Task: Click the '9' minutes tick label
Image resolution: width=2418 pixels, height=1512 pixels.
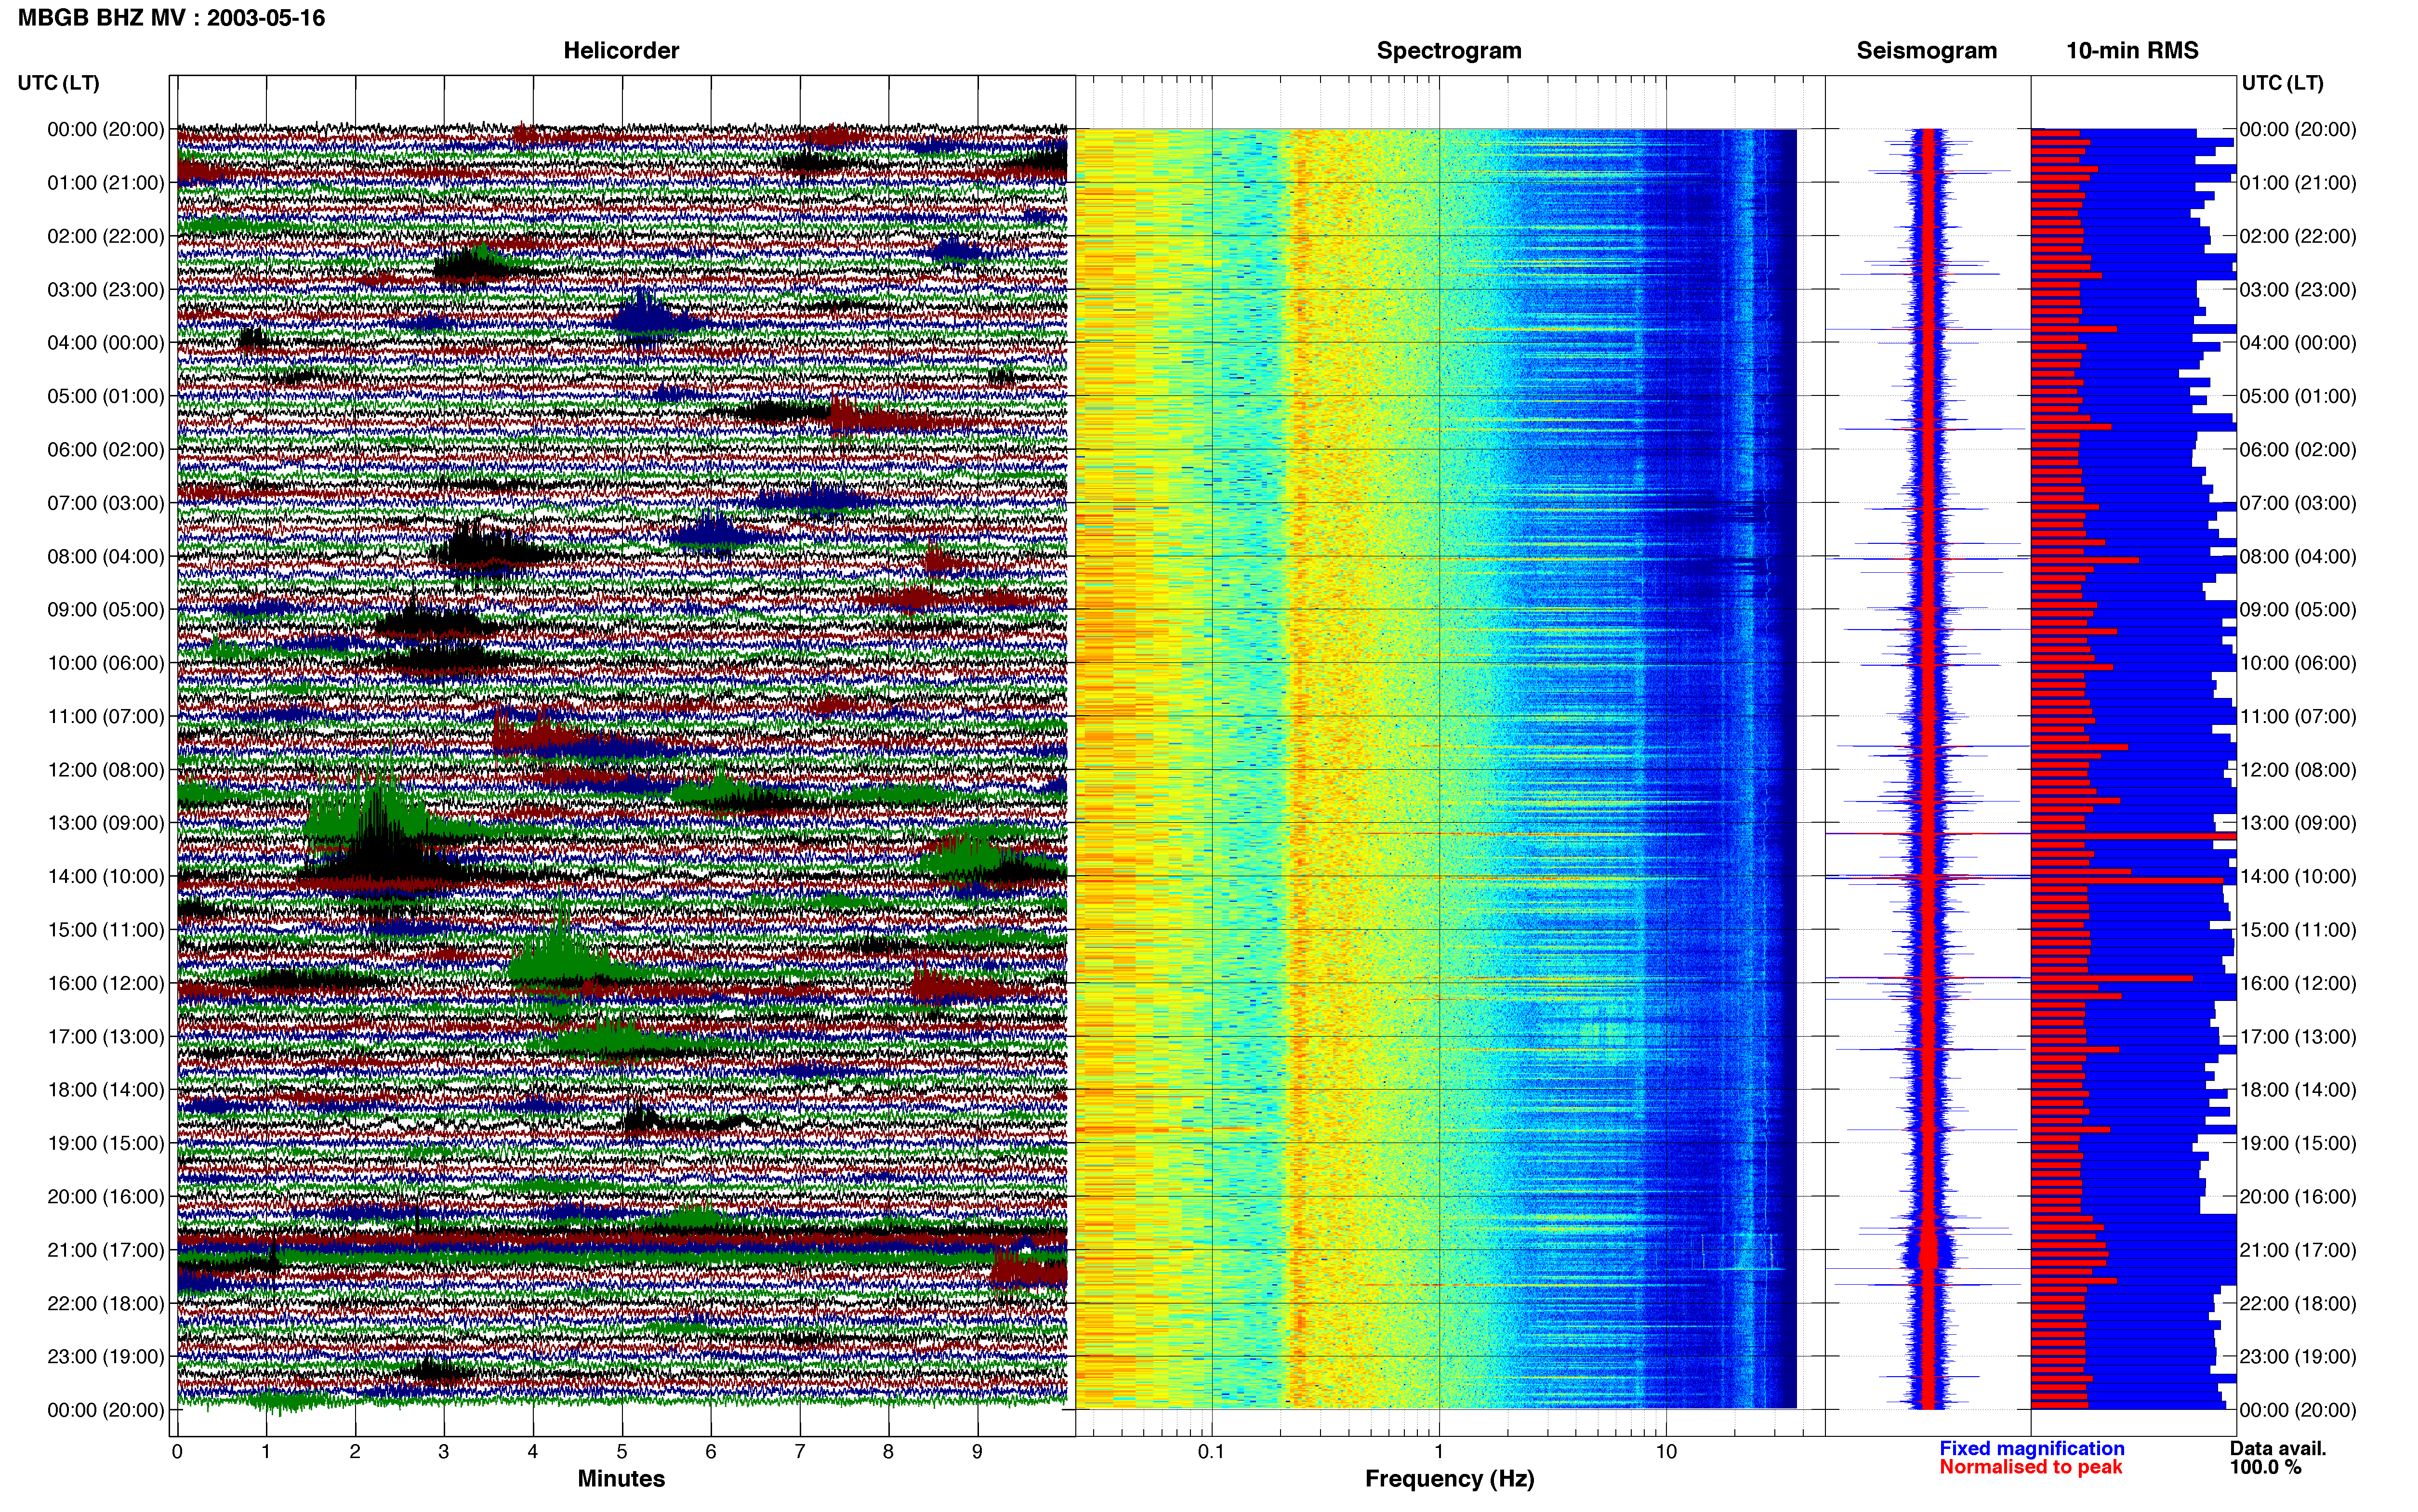Action: coord(978,1451)
